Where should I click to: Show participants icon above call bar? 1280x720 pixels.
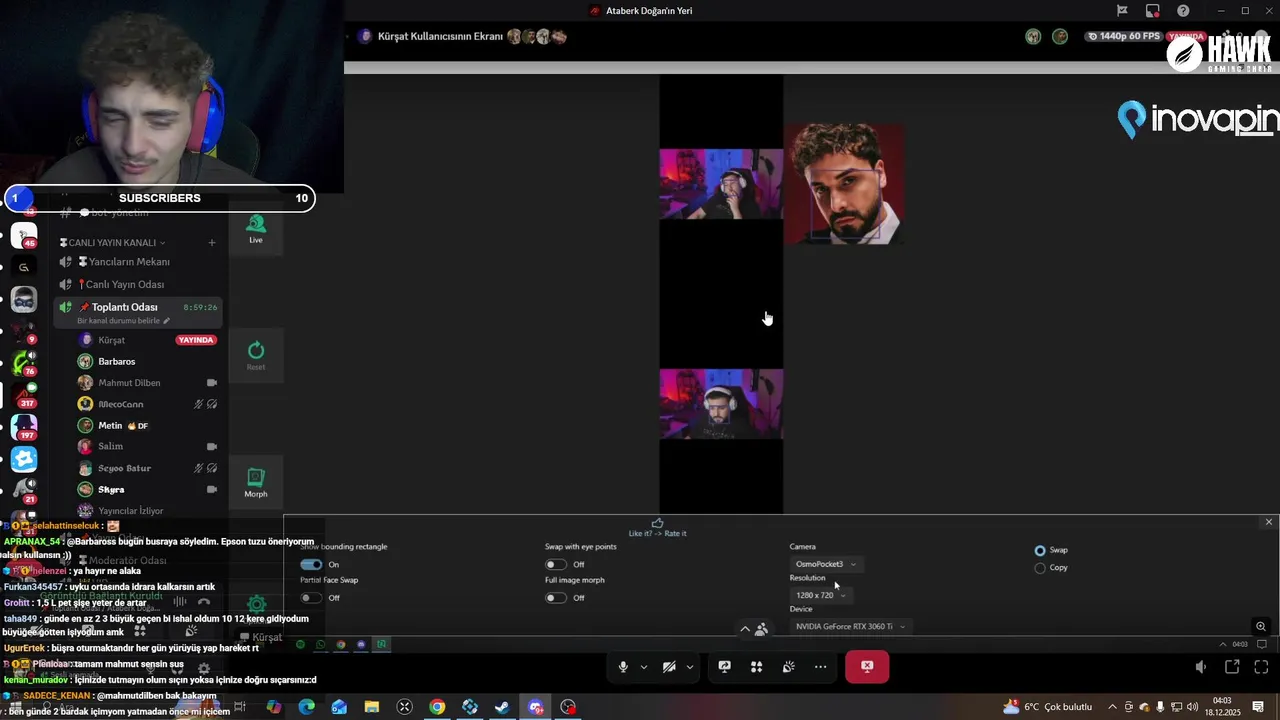tap(761, 629)
